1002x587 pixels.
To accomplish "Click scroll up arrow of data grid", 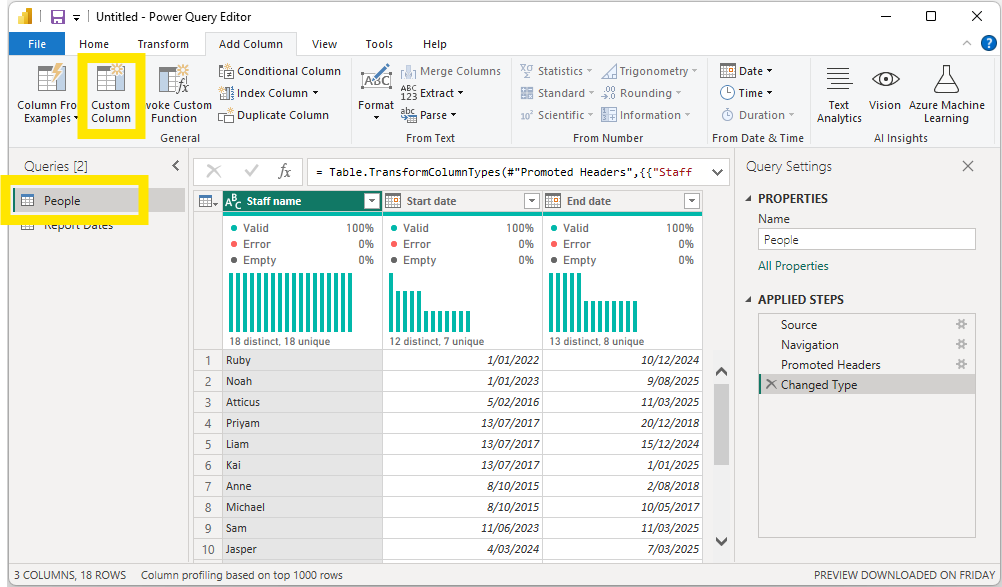I will (x=721, y=371).
